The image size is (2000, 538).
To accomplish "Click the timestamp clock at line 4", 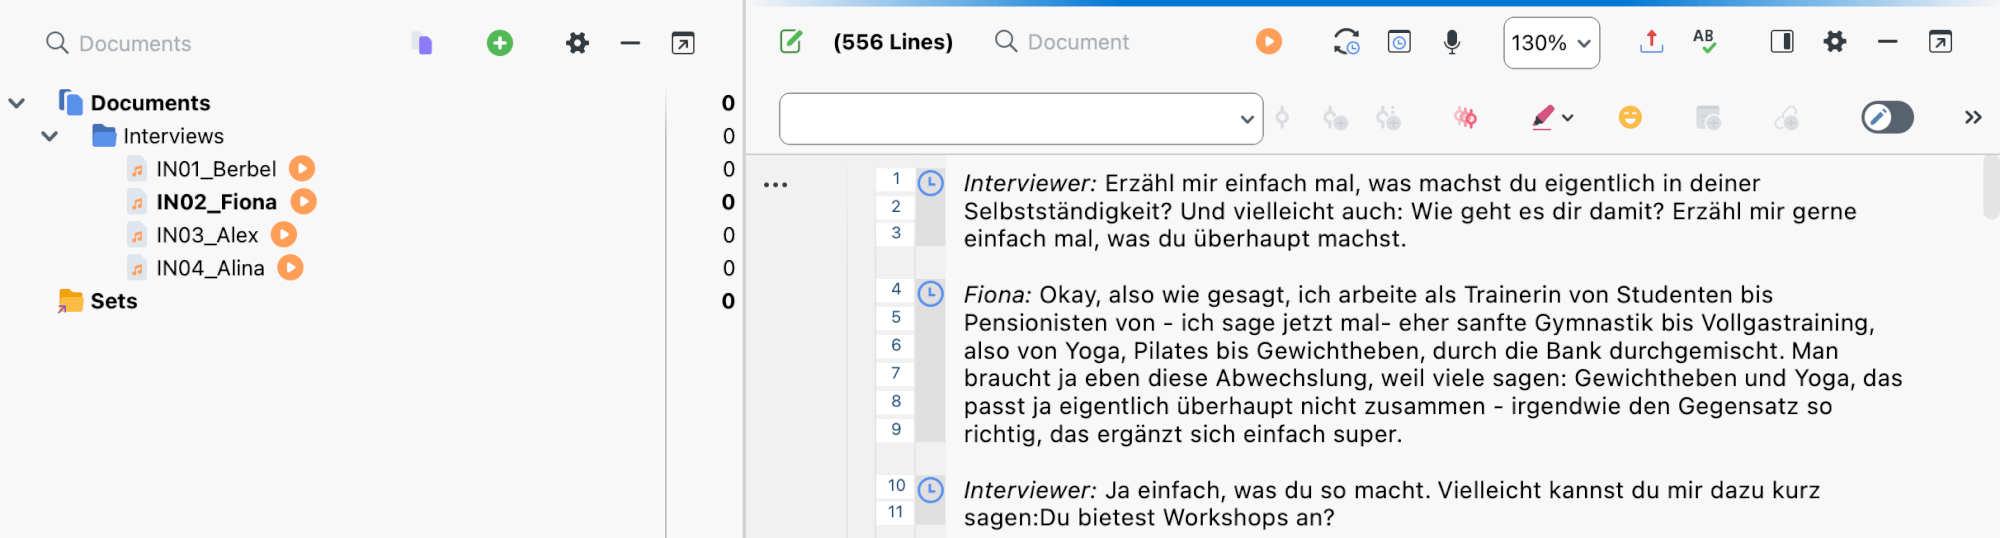I will point(931,294).
